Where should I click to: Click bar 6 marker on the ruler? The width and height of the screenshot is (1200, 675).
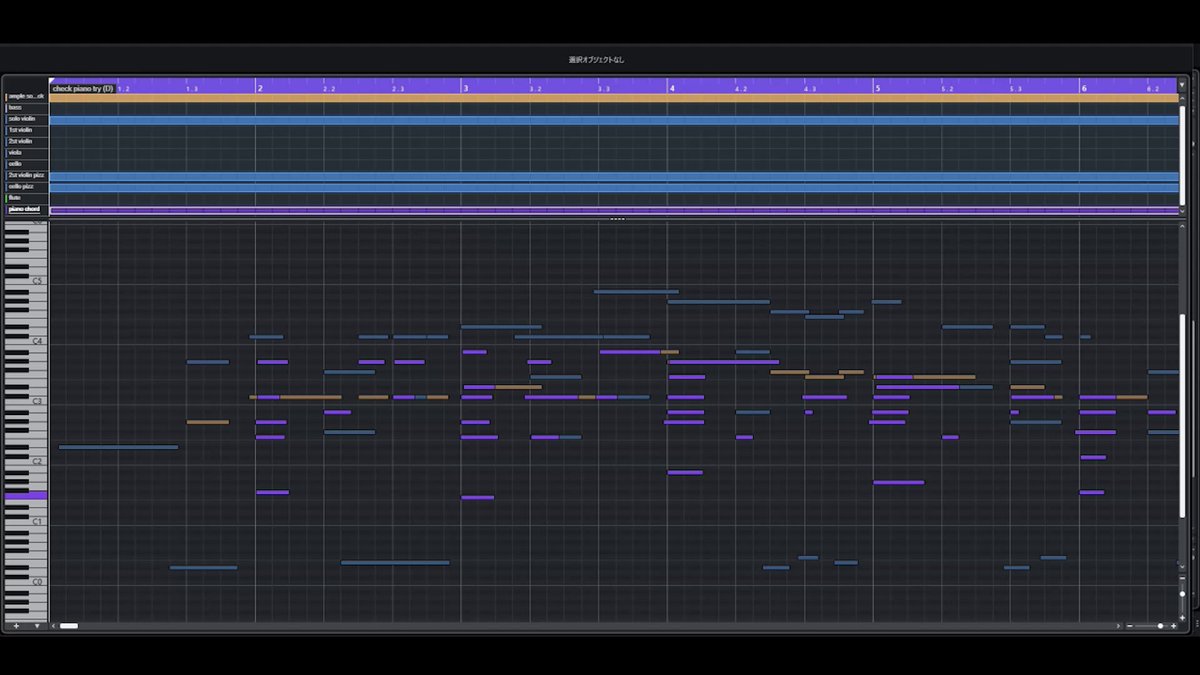pos(1083,88)
